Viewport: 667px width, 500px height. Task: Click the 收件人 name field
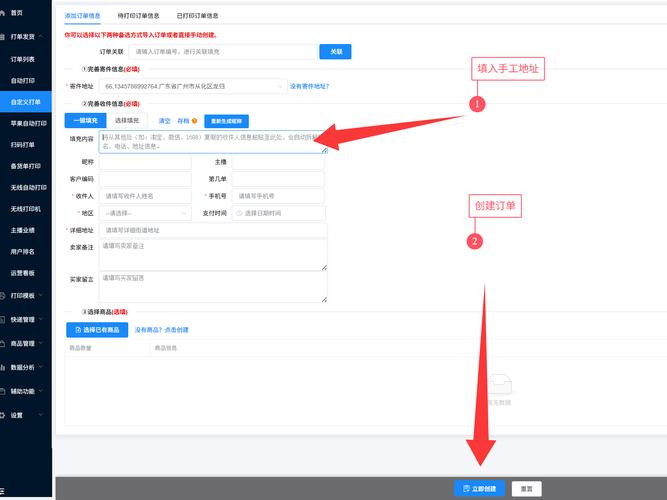[145, 196]
